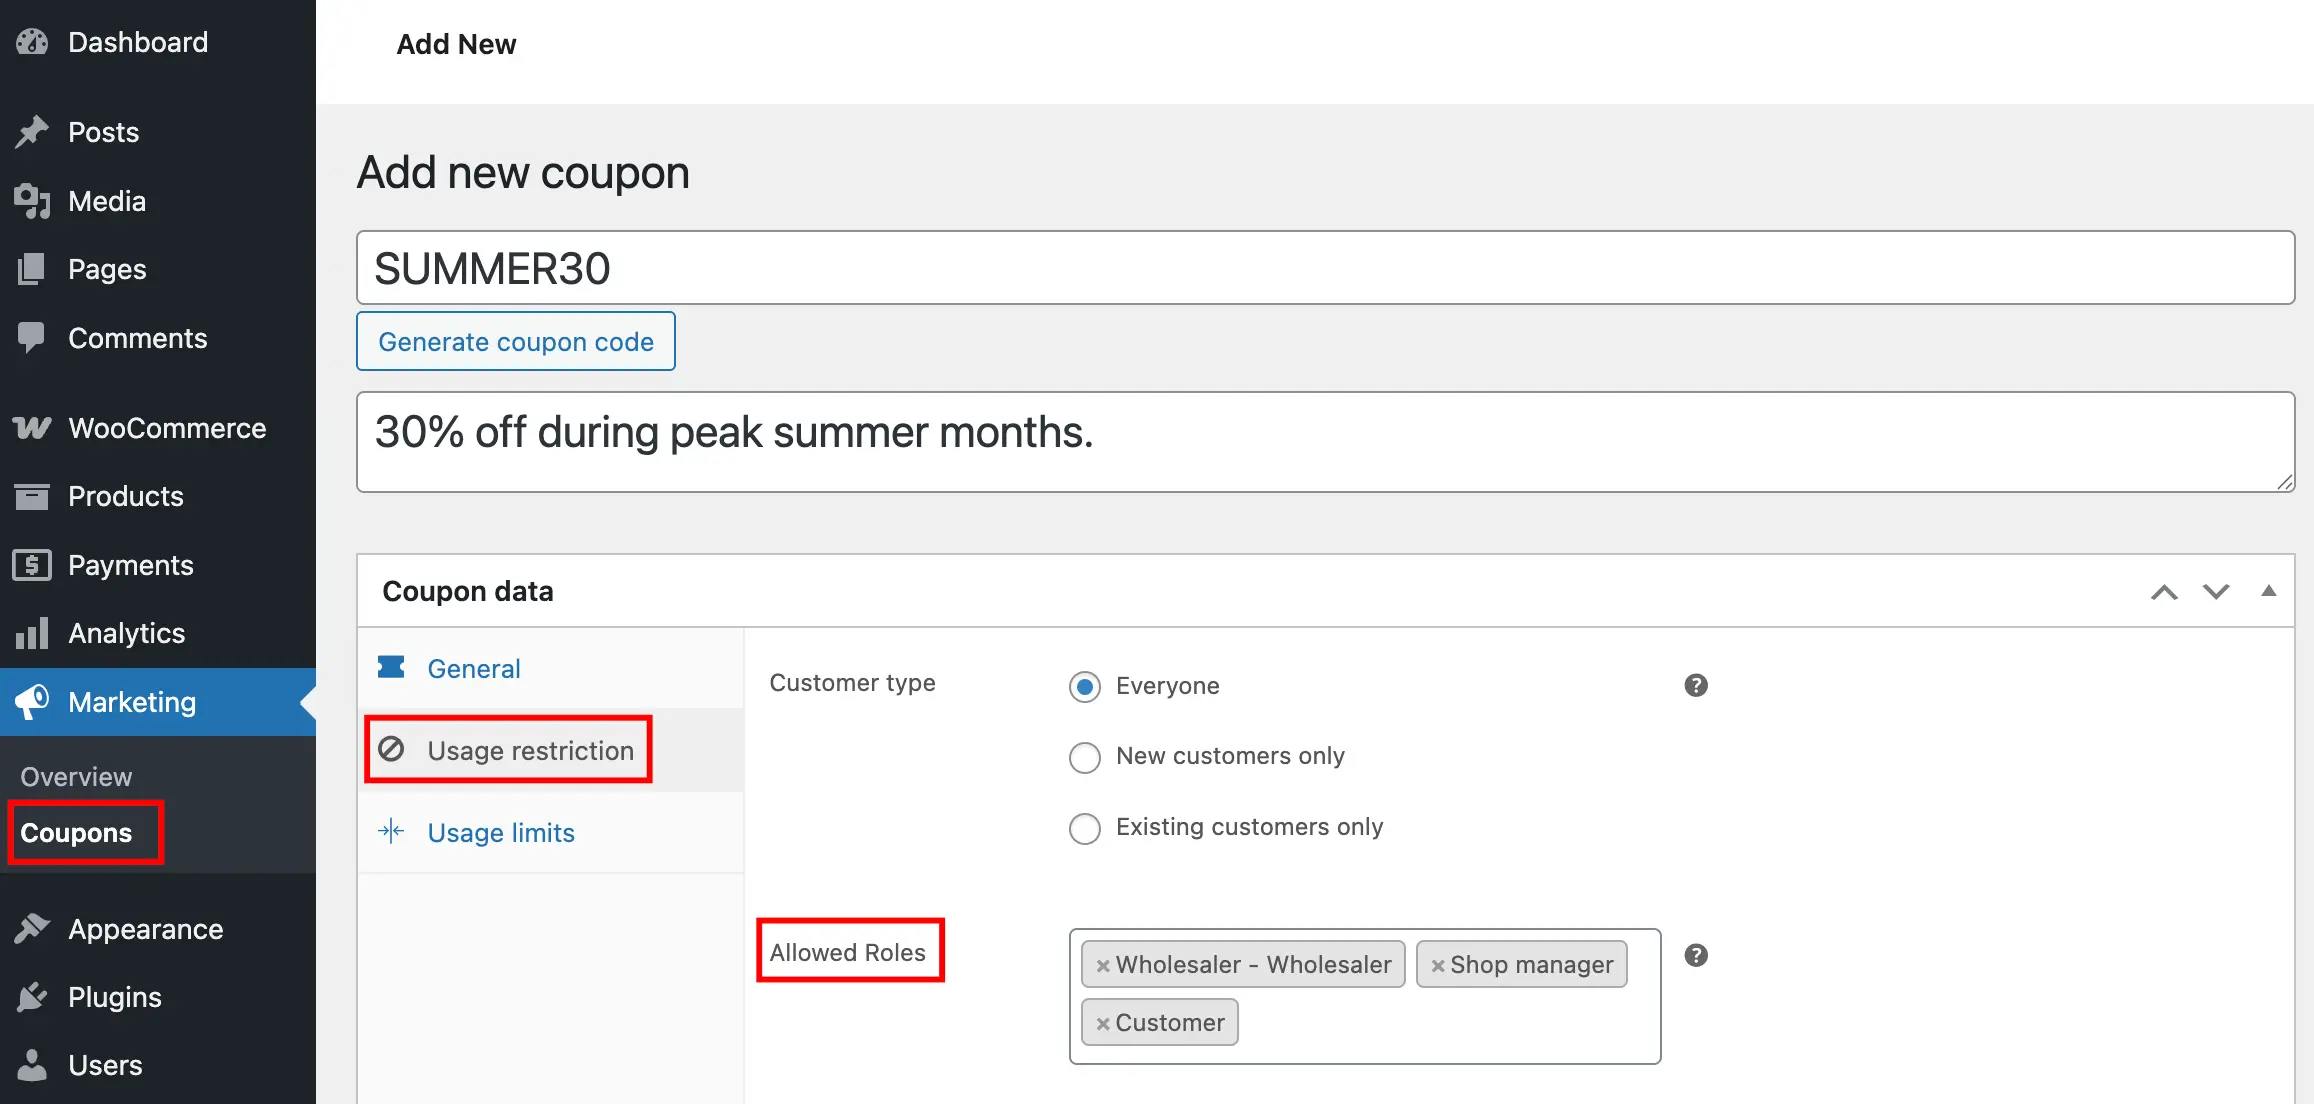Click the Dashboard gauge icon
Screen dimensions: 2314x1104
tap(32, 42)
